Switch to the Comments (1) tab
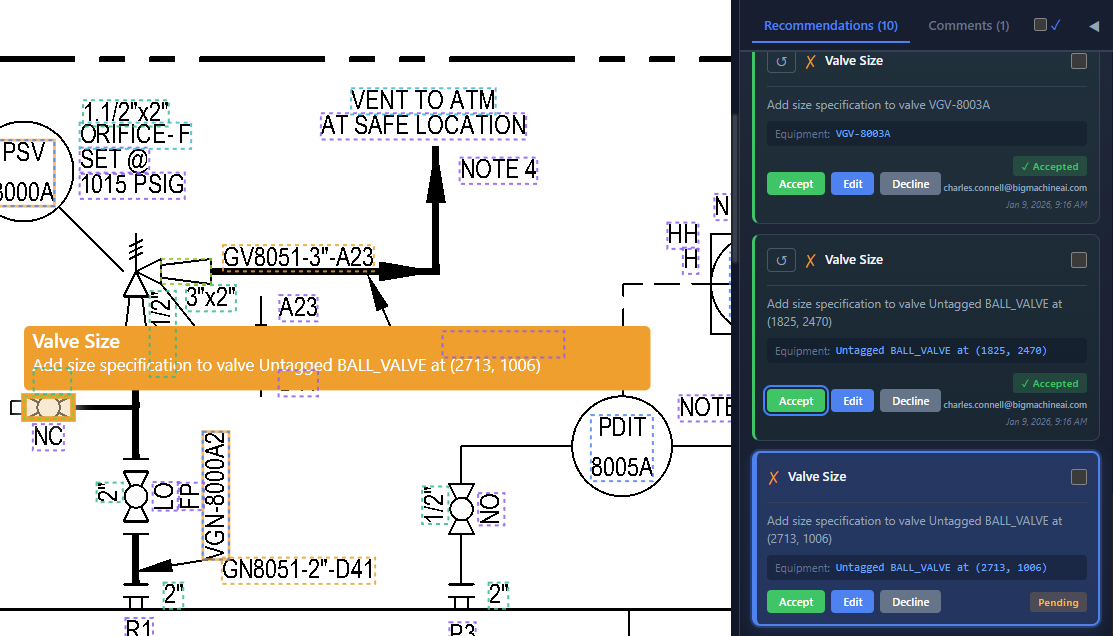Image resolution: width=1113 pixels, height=636 pixels. pos(968,26)
